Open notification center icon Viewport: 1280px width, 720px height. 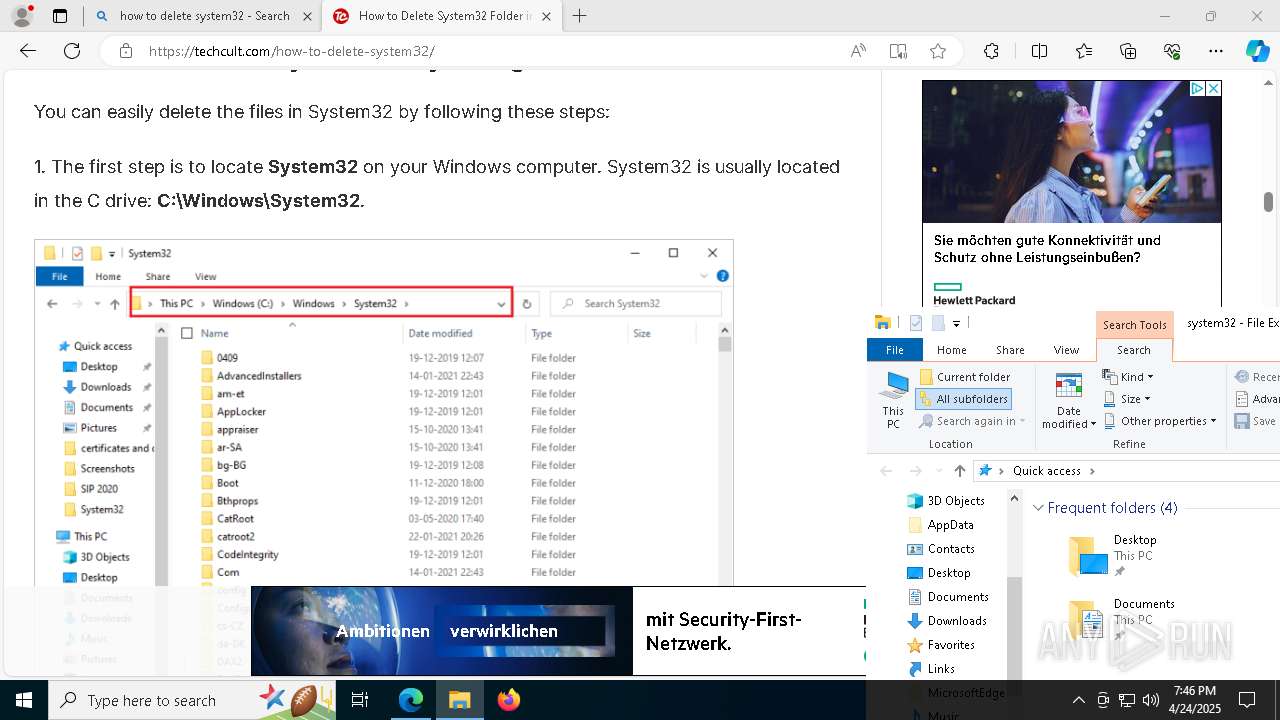(x=1247, y=700)
